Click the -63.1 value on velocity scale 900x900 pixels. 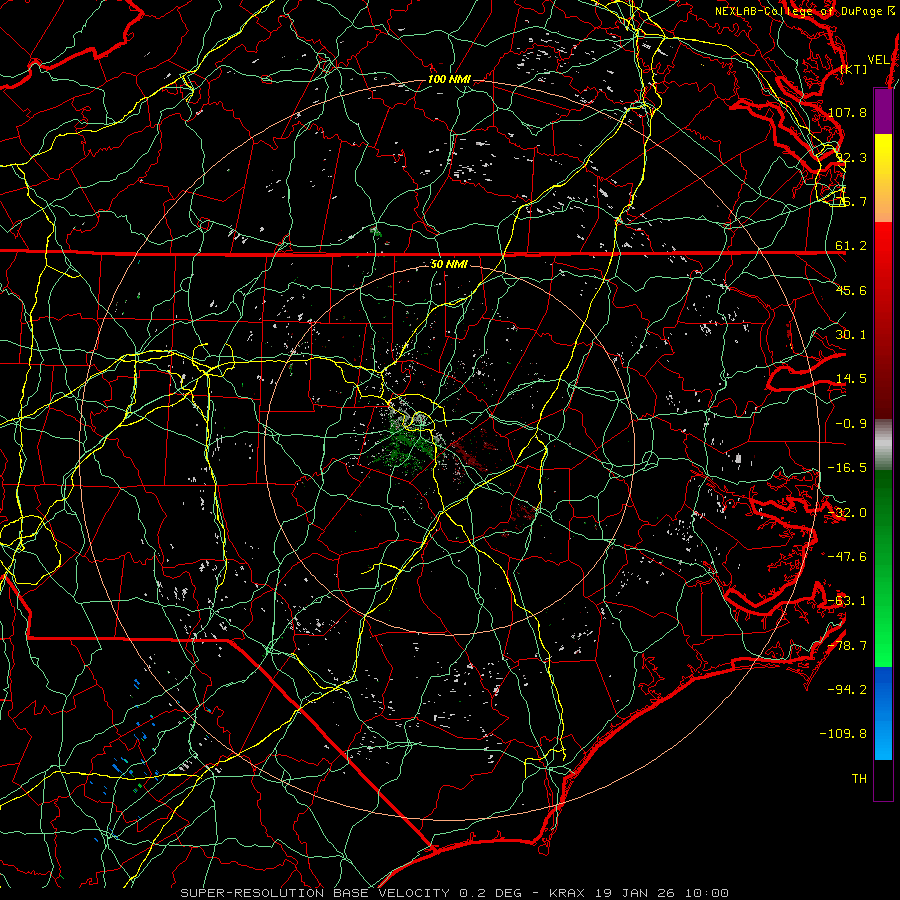847,601
